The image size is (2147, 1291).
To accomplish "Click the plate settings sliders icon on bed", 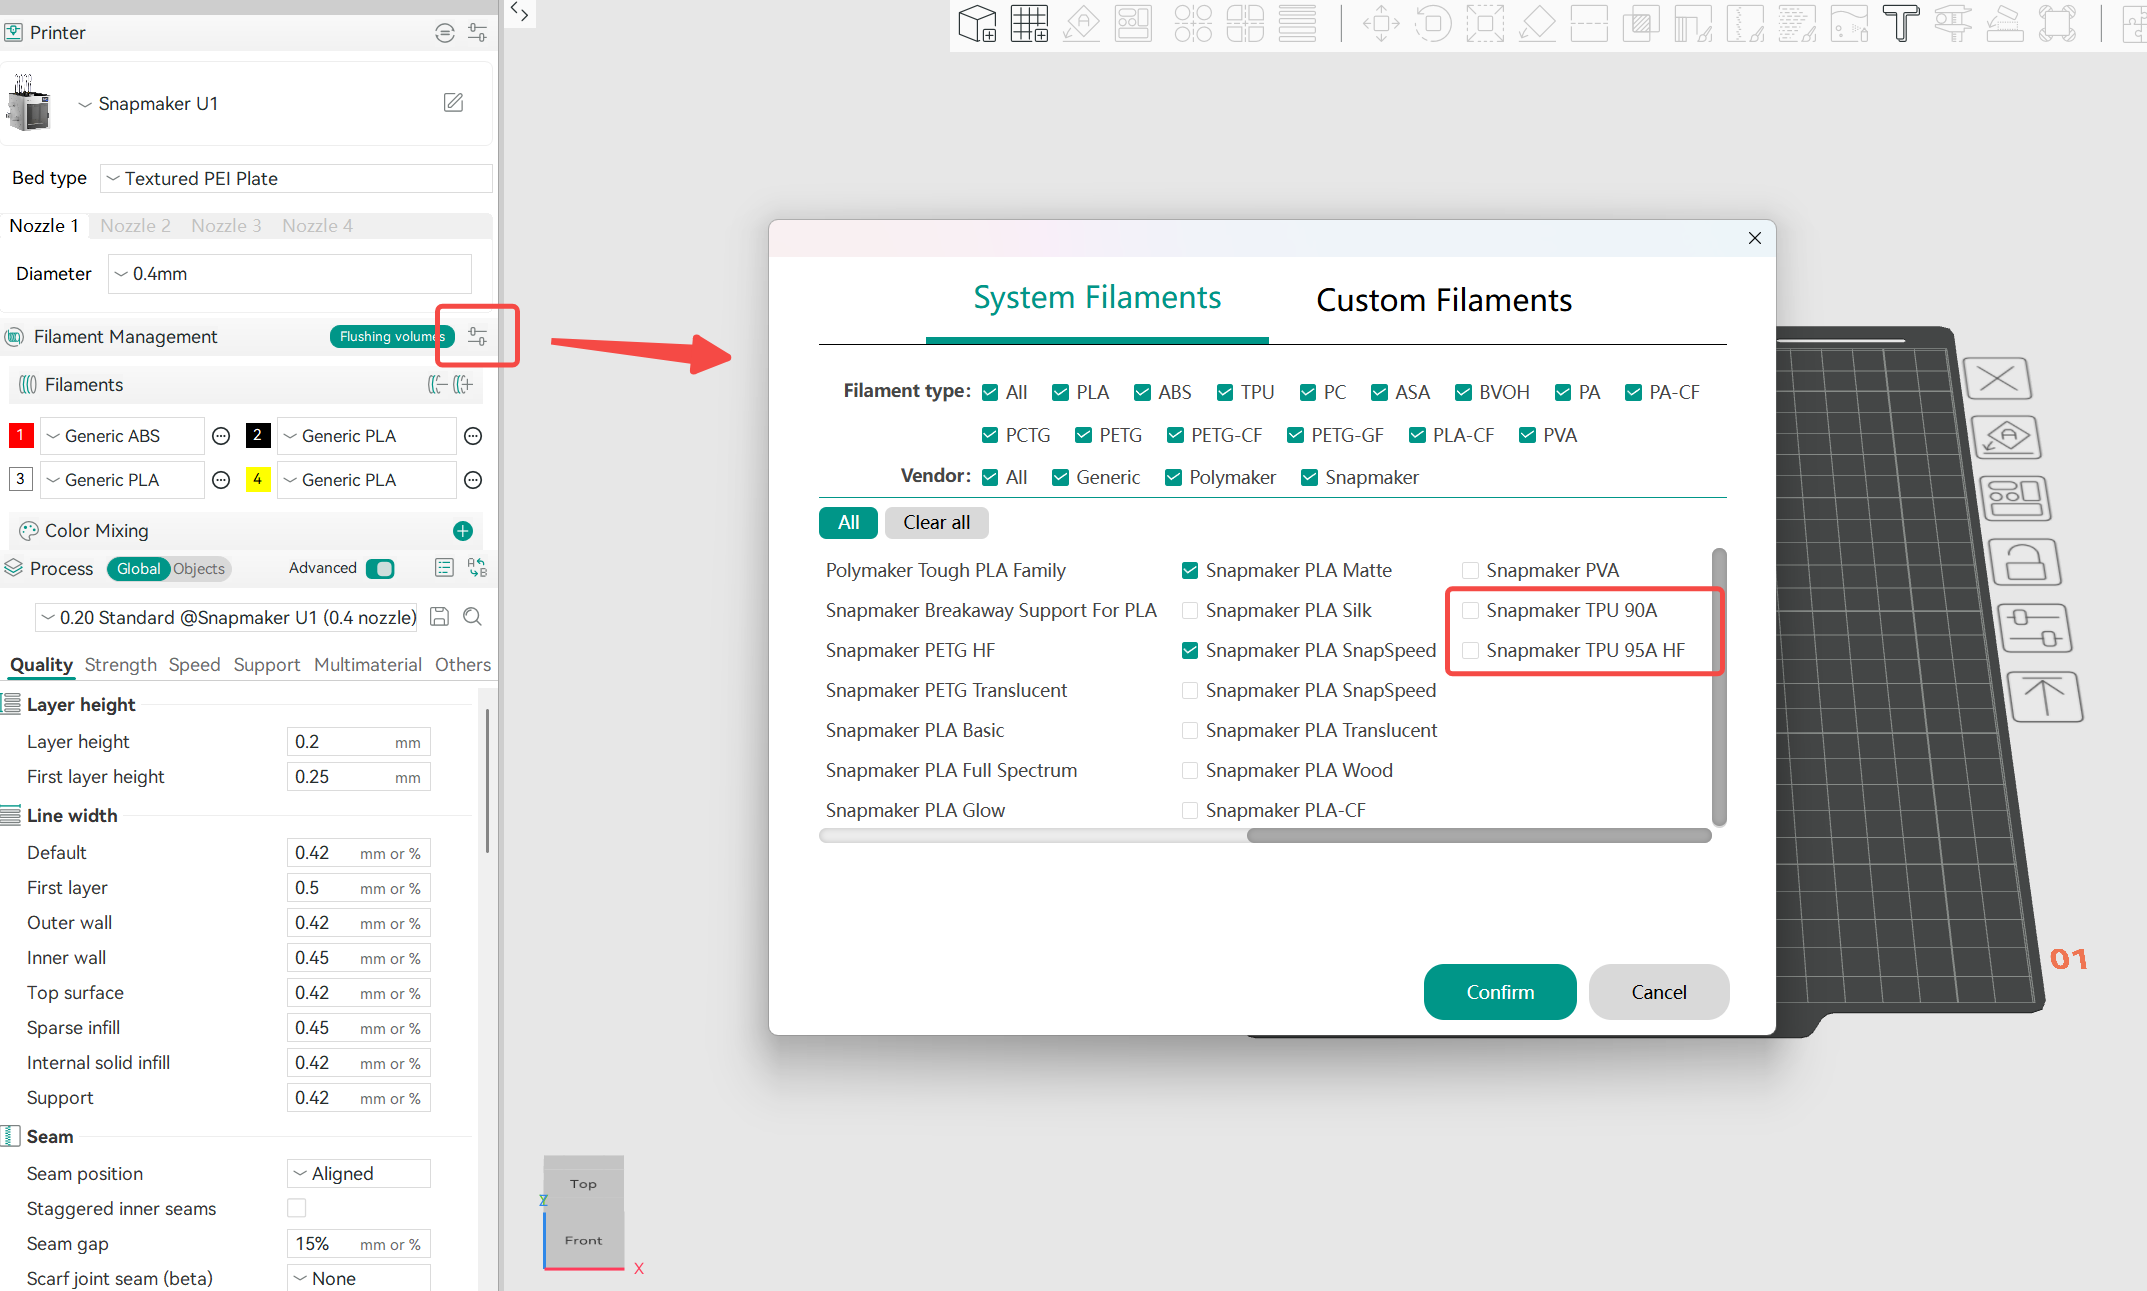I will (2034, 629).
